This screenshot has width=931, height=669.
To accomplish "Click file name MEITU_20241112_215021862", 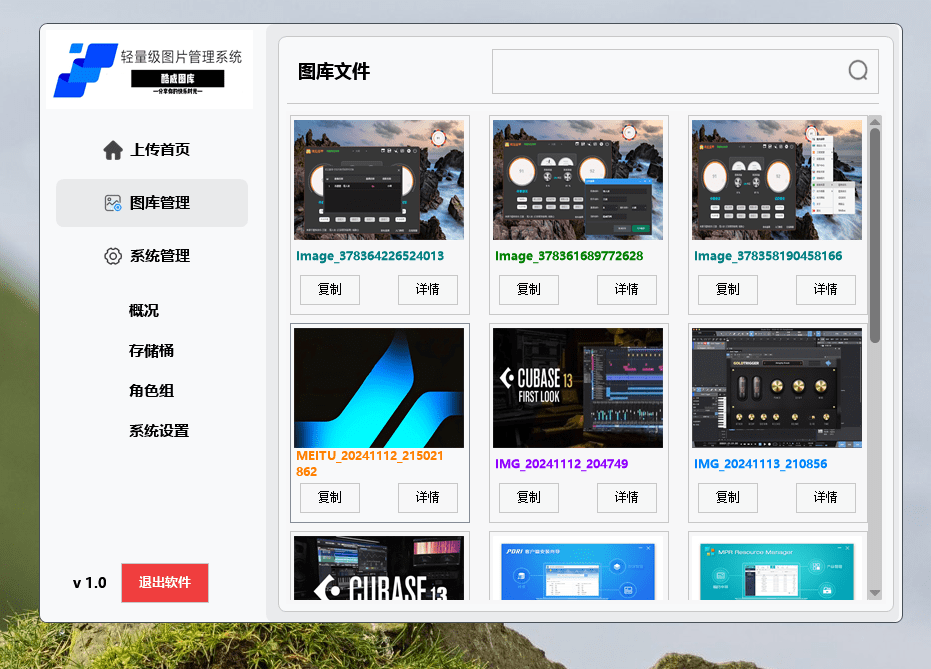I will [370, 464].
